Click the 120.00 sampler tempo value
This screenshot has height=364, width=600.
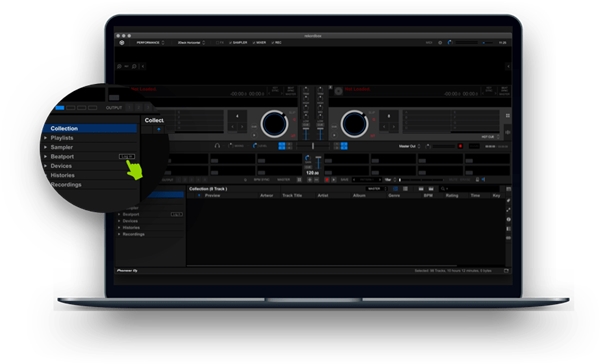313,173
